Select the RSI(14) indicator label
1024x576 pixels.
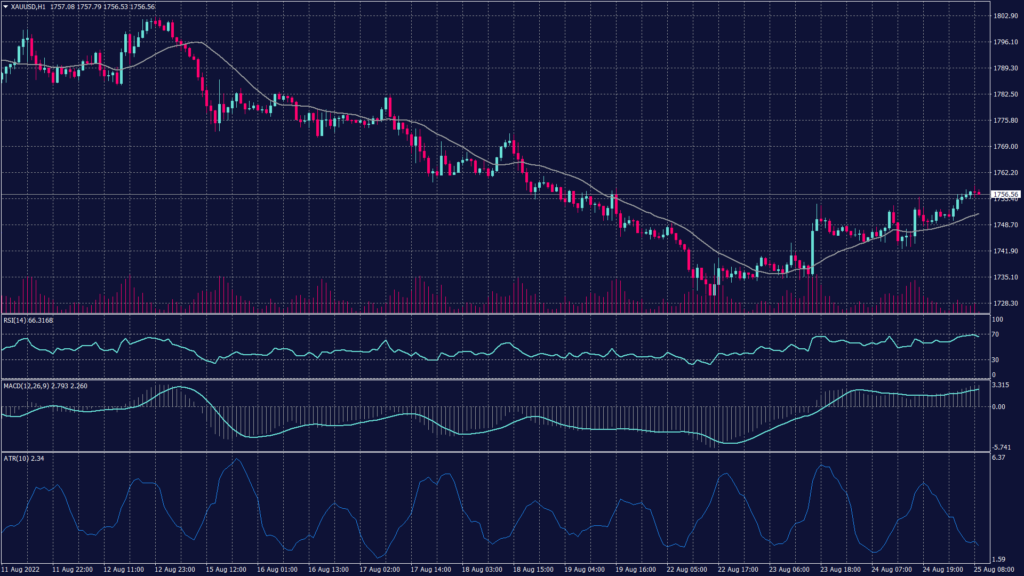(28, 321)
